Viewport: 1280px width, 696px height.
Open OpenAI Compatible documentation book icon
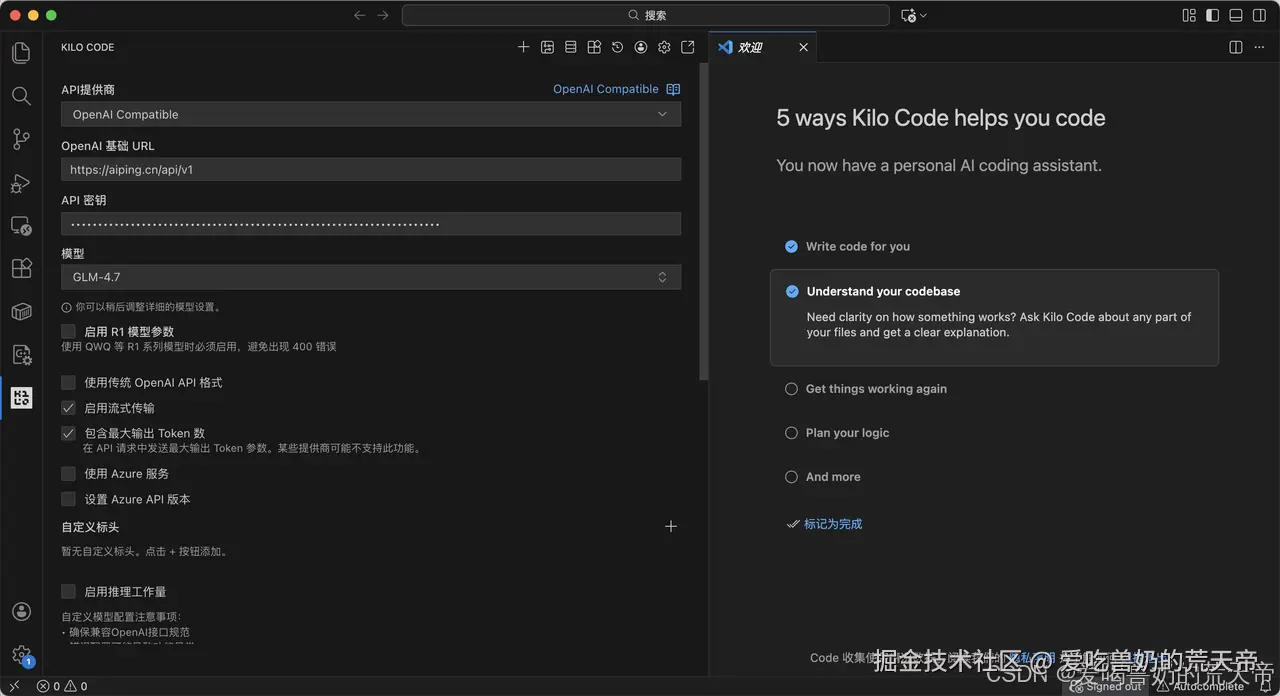pos(673,89)
